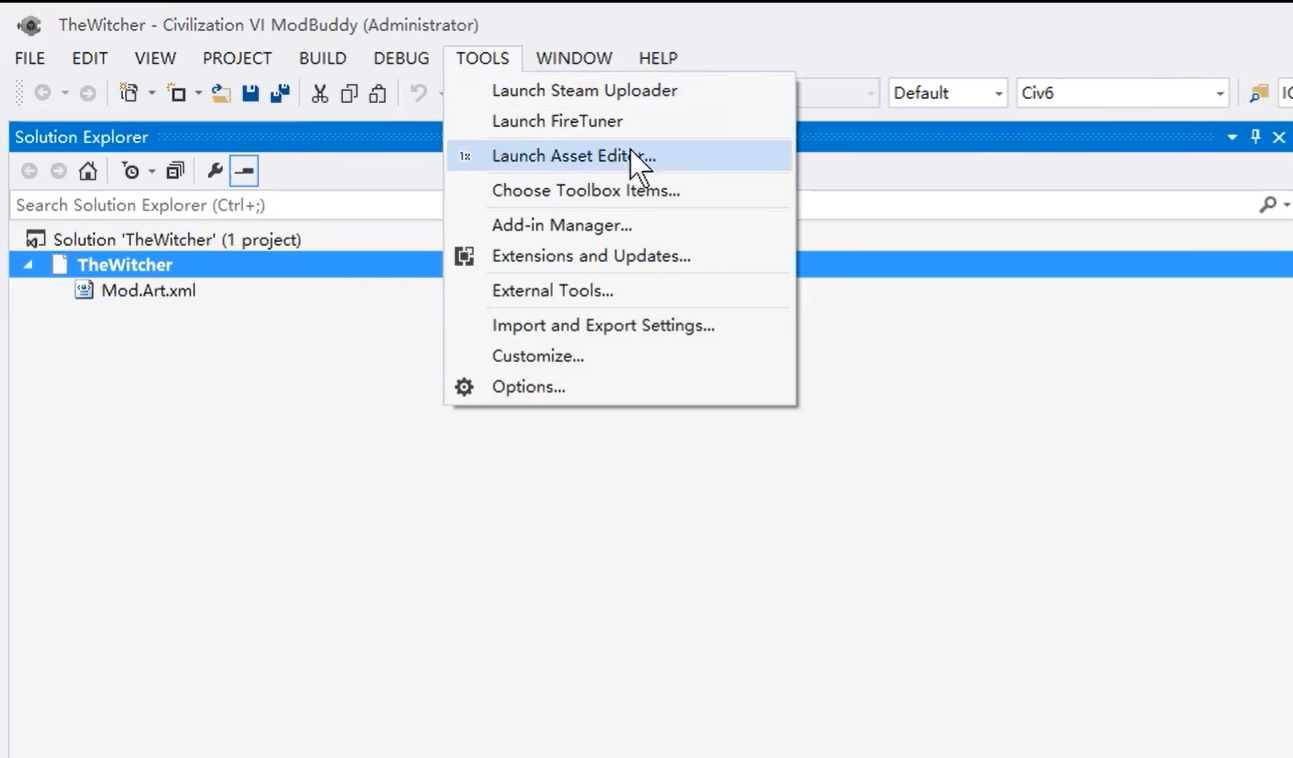Open the Pending Changes Filter dropdown arrow
Screen dimensions: 1293x758
click(152, 171)
